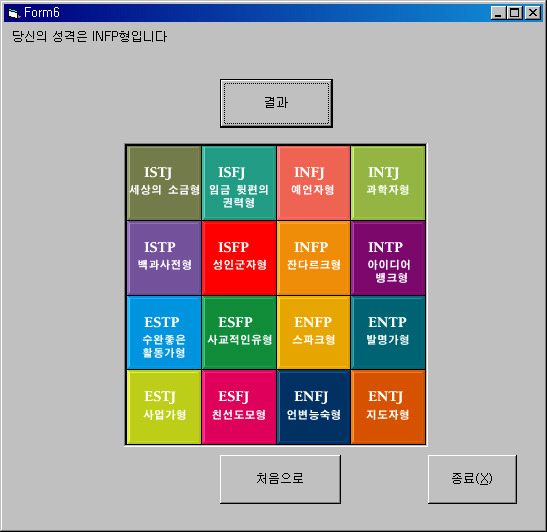Select the ESTJ 사업가형 tile
Image resolution: width=547 pixels, height=532 pixels.
click(x=164, y=407)
